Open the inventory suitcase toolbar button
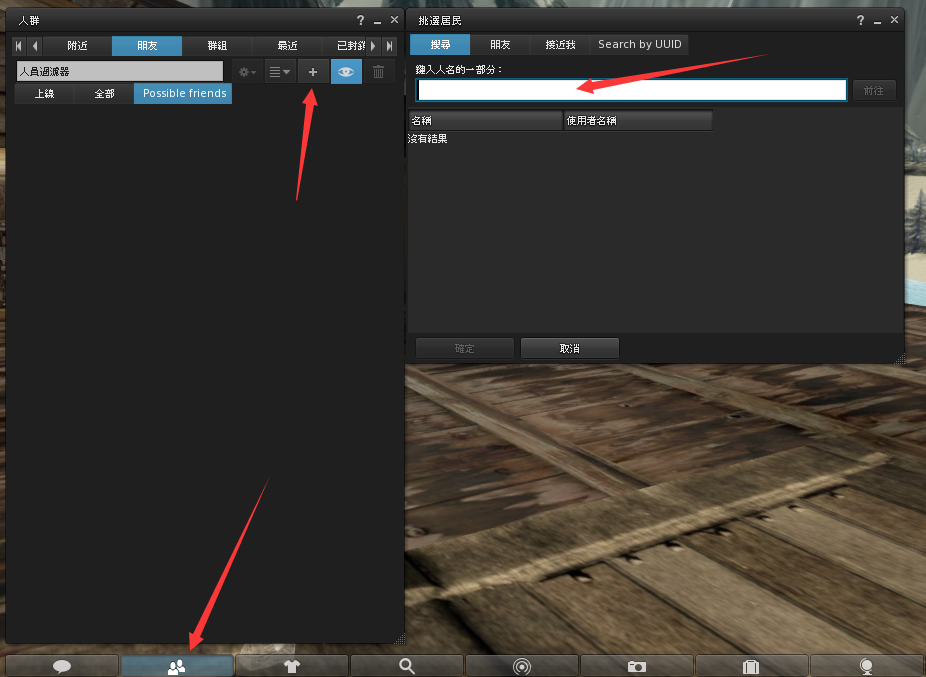 751,666
